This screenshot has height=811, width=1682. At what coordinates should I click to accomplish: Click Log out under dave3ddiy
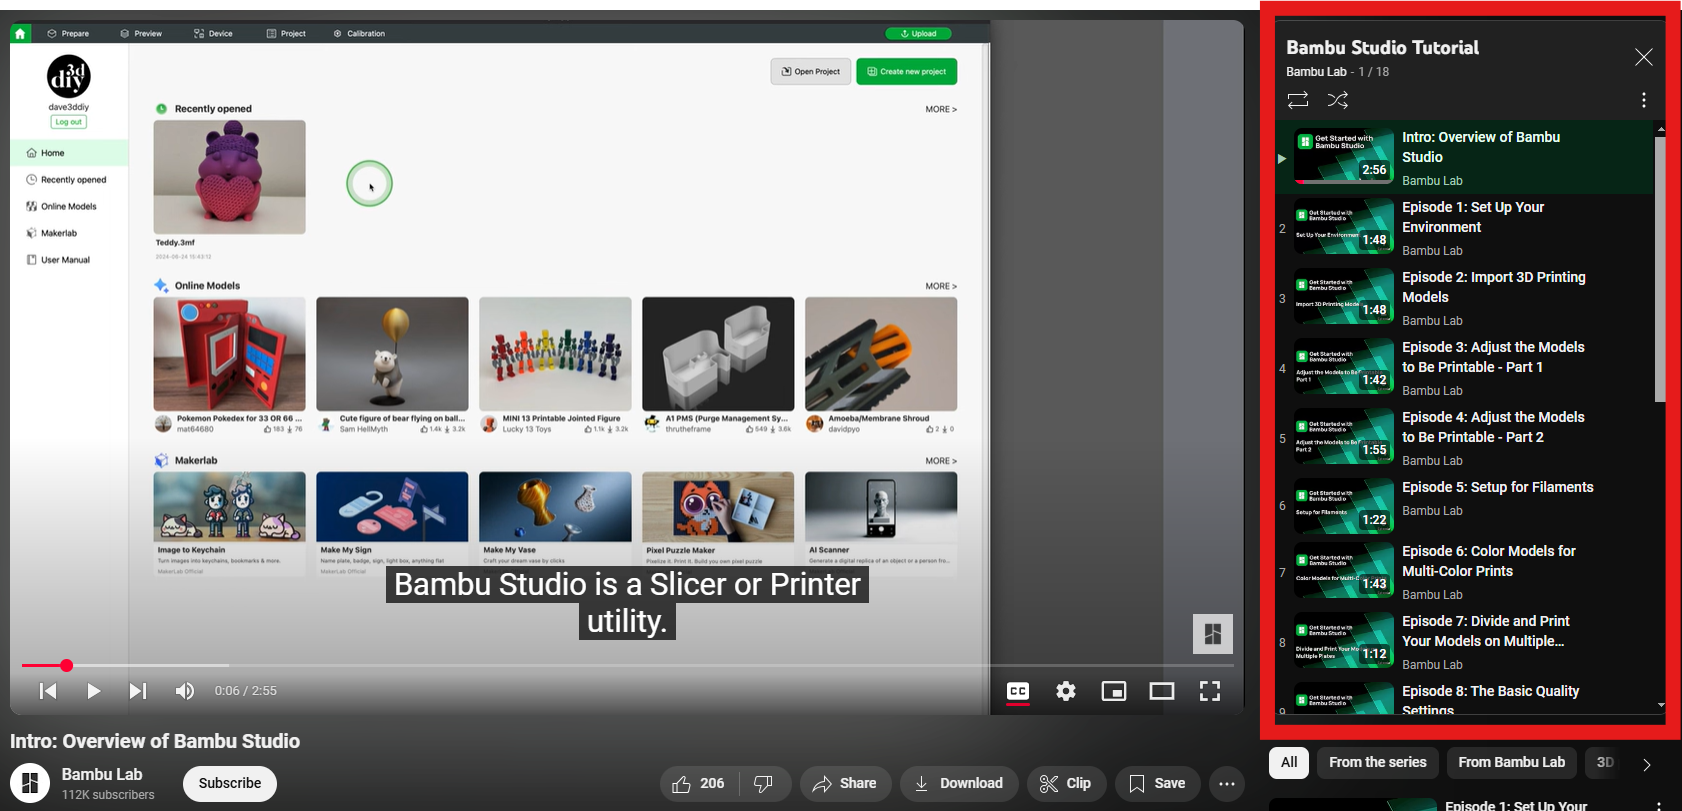(x=69, y=122)
